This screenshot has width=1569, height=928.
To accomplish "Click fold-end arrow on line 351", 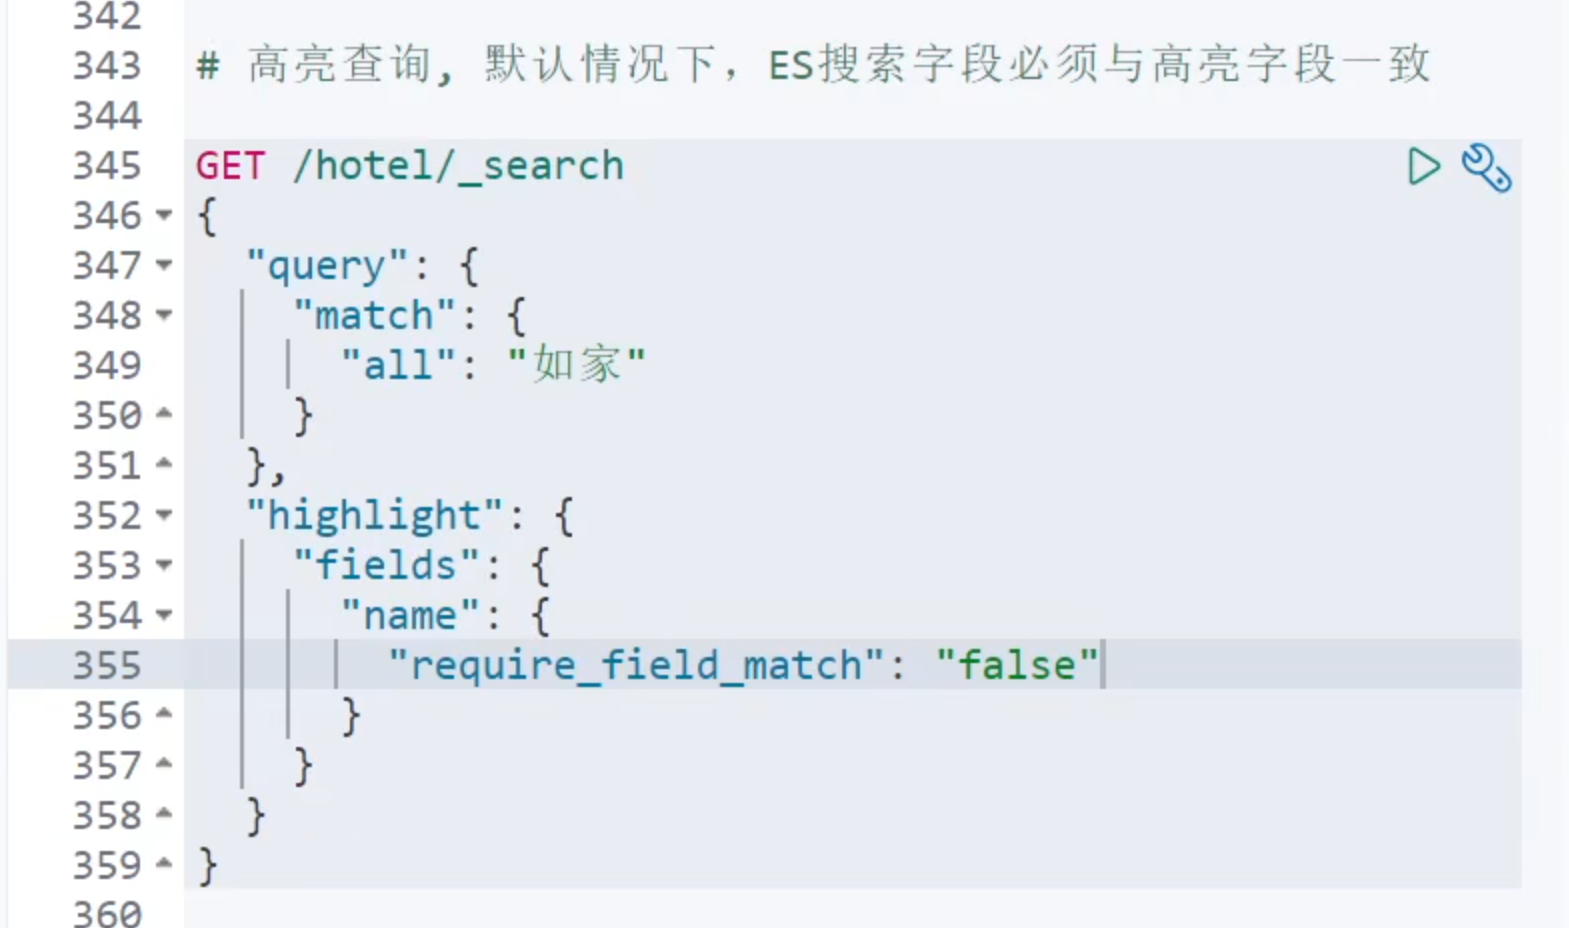I will (x=164, y=463).
